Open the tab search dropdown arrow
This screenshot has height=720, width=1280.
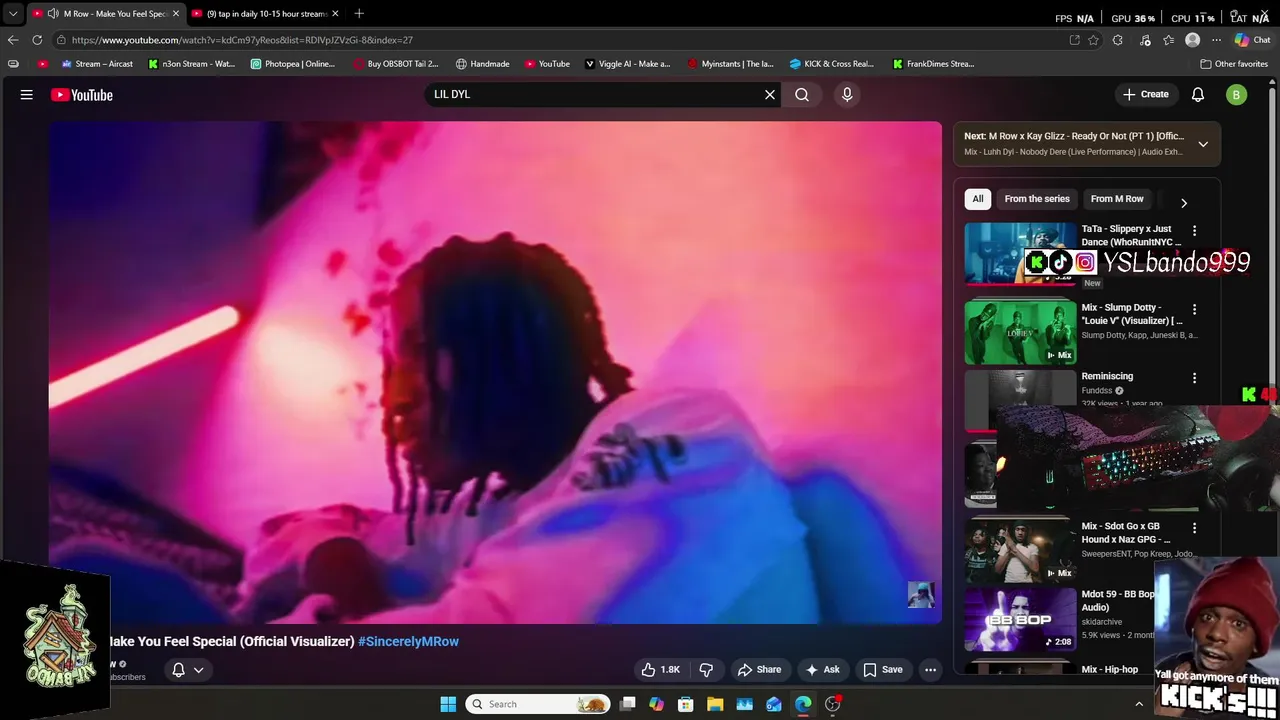coord(13,14)
